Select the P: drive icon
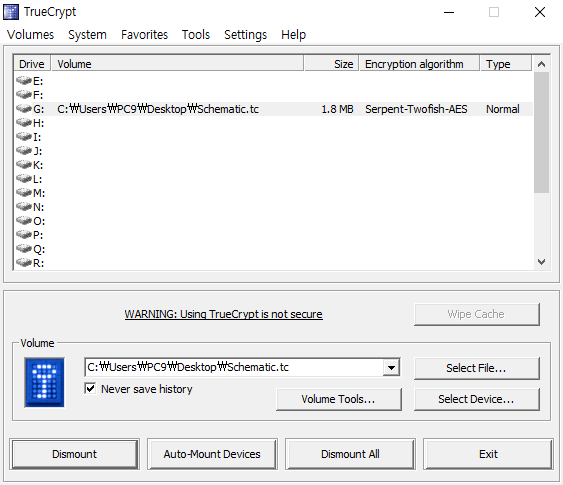563x485 pixels. tap(24, 234)
